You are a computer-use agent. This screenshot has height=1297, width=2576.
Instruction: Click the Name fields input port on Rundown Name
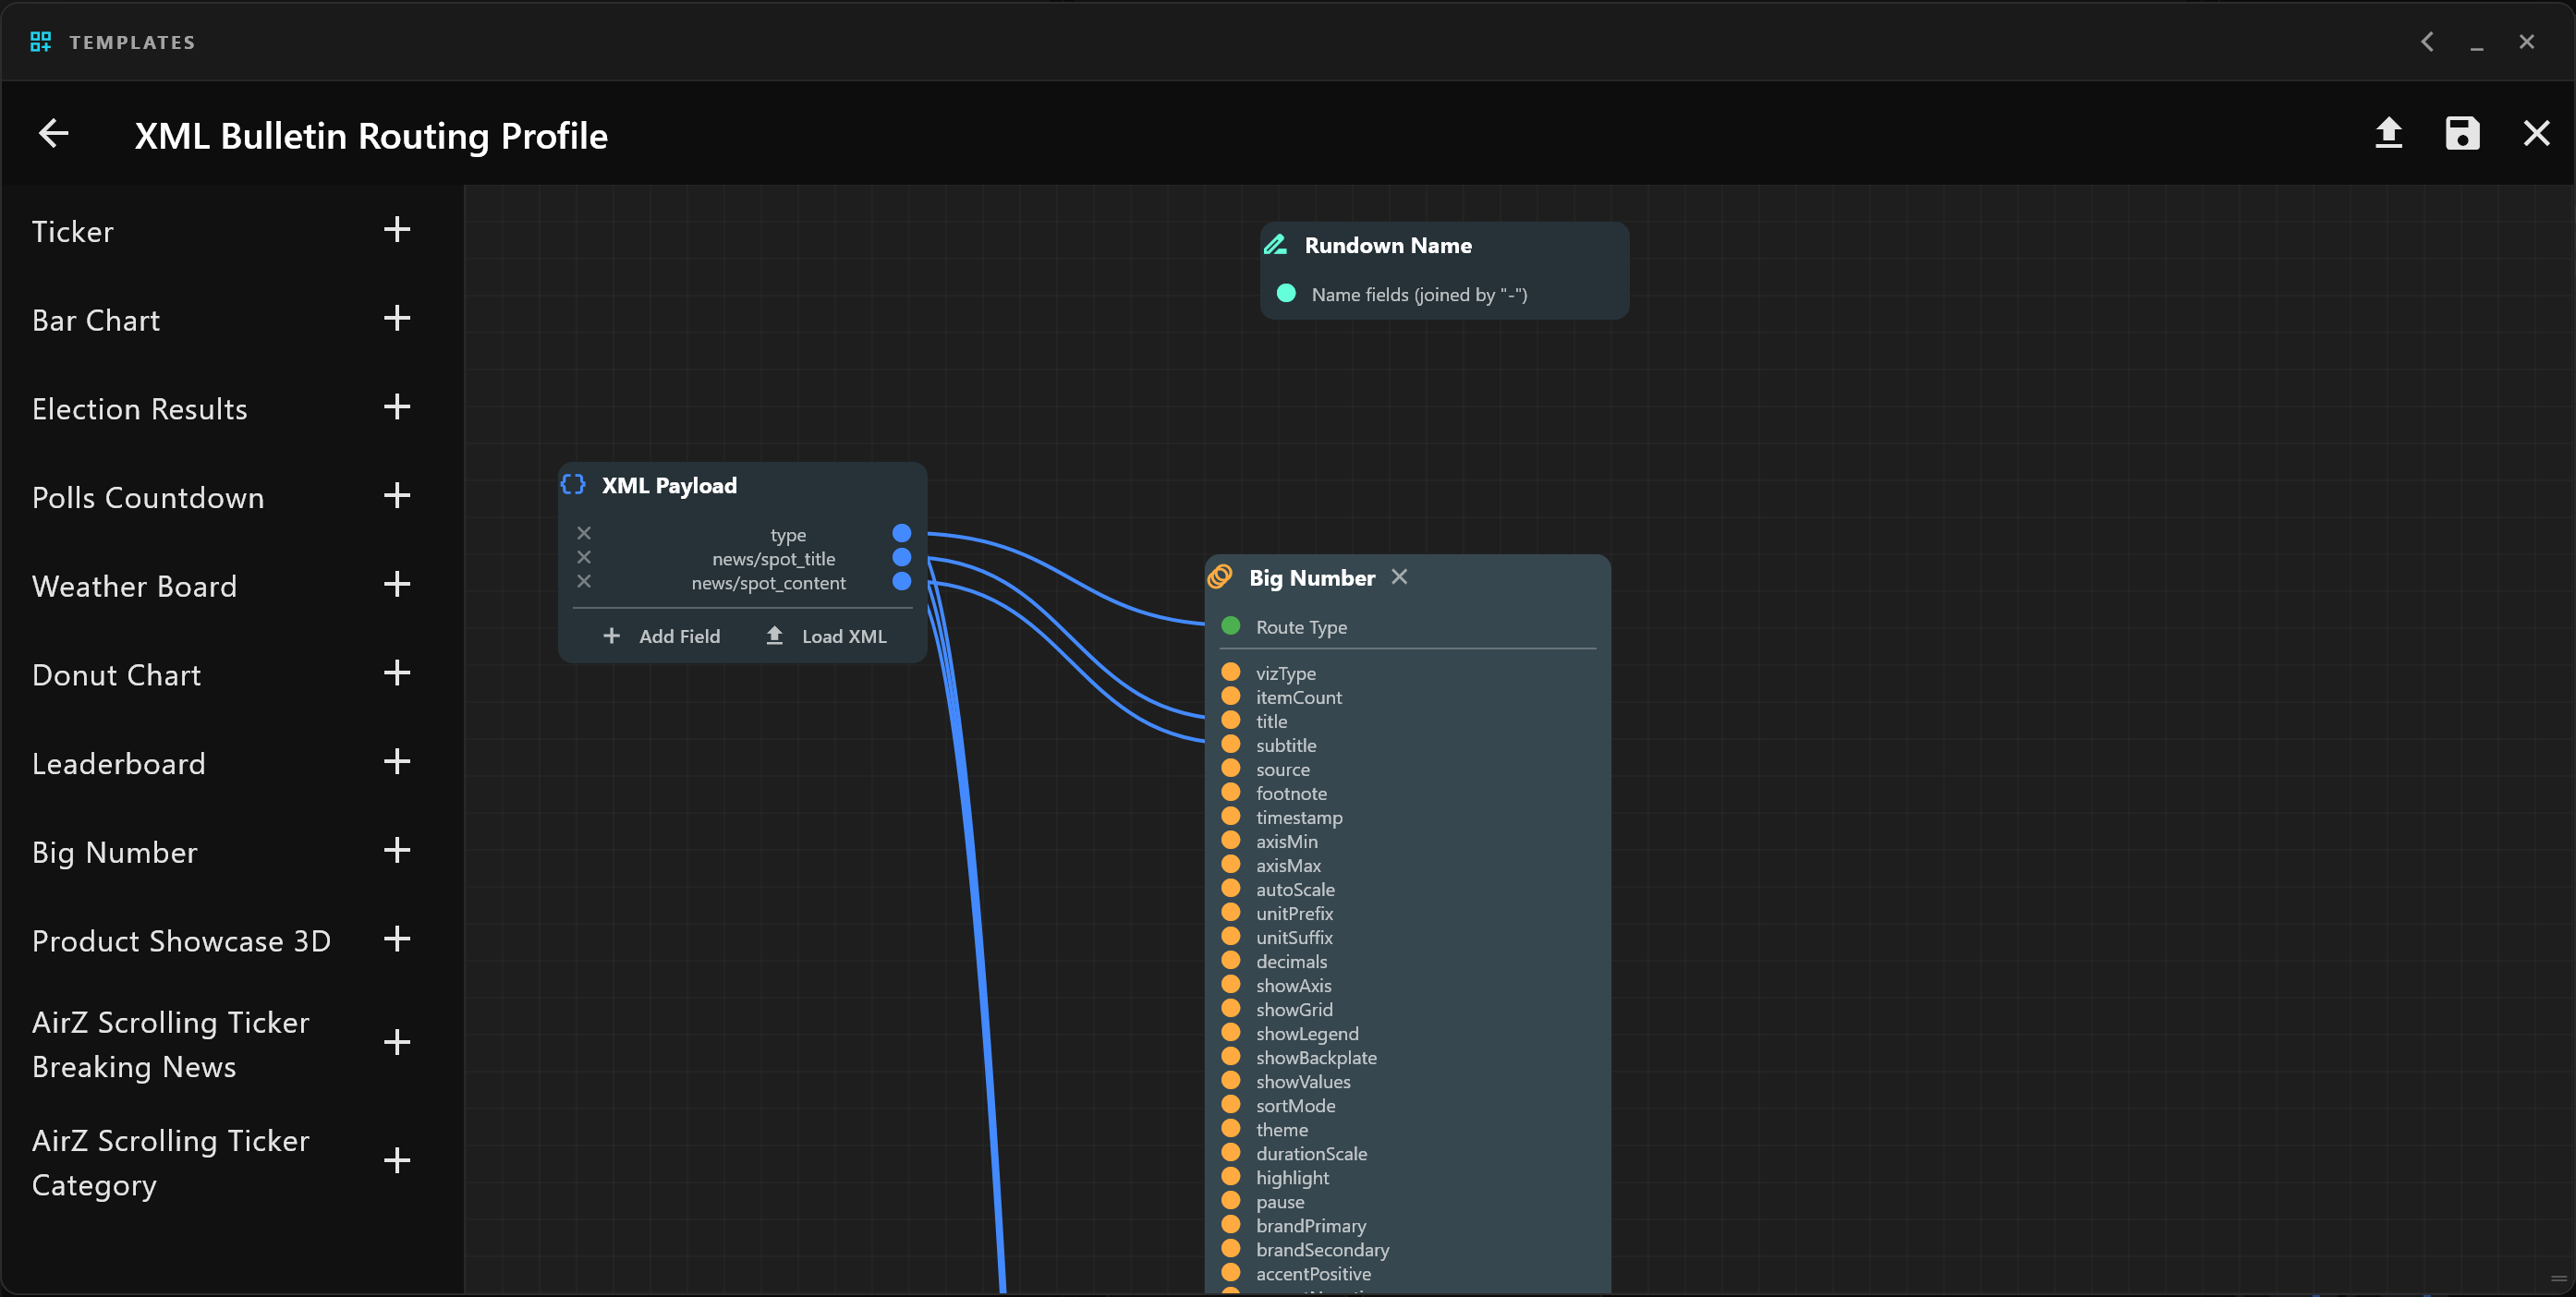pyautogui.click(x=1287, y=293)
